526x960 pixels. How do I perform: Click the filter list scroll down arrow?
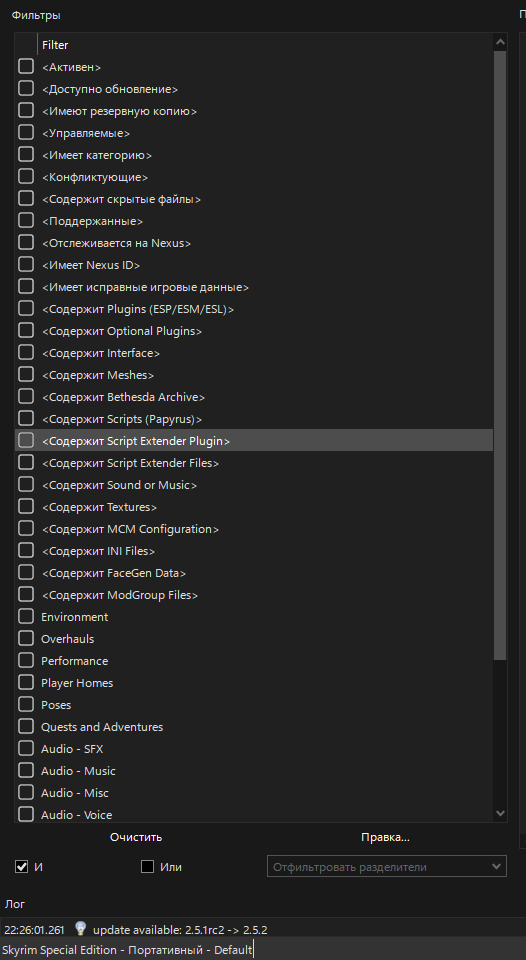point(500,814)
